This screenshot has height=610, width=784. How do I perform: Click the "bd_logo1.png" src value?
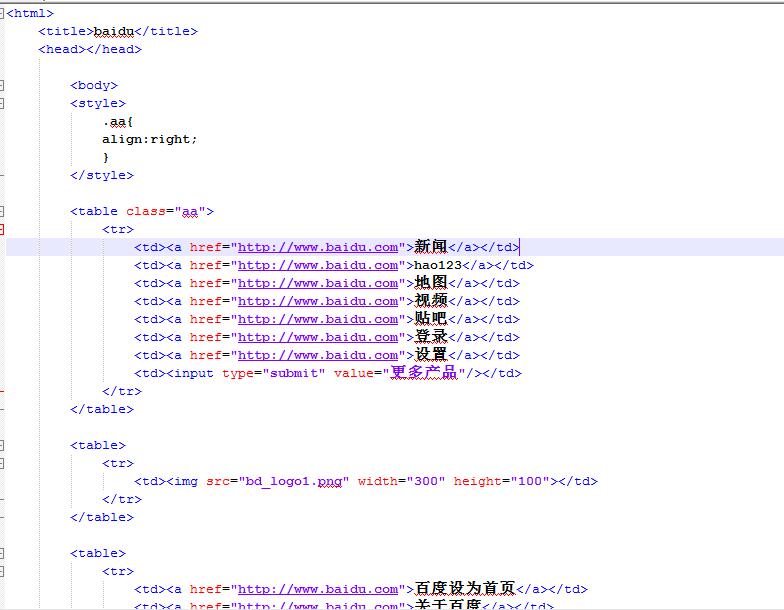(294, 482)
